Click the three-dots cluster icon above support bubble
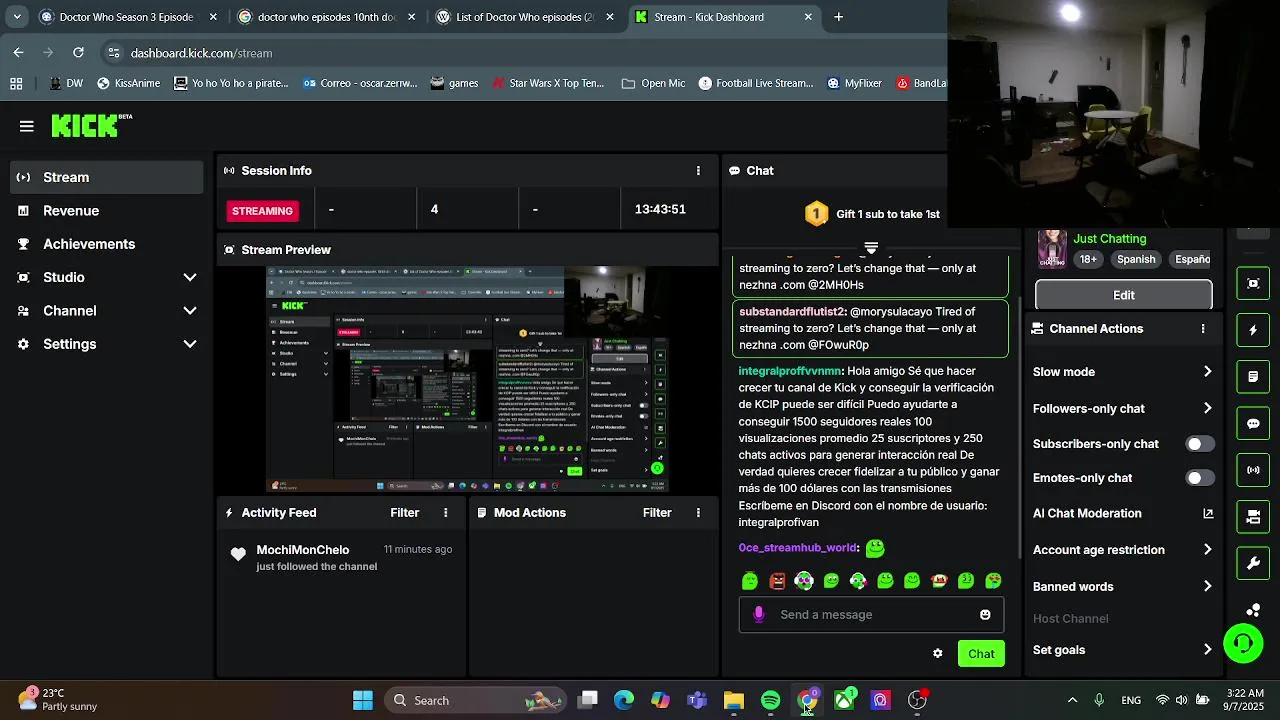The height and width of the screenshot is (720, 1280). 1253,609
